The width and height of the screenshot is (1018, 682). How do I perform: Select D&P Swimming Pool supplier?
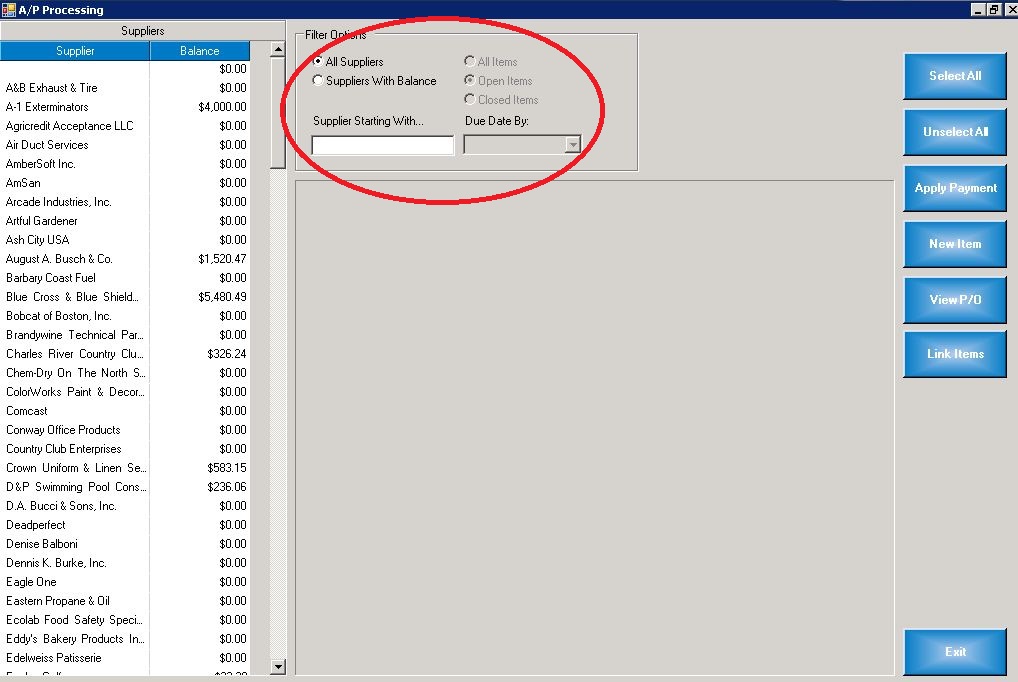click(x=125, y=486)
